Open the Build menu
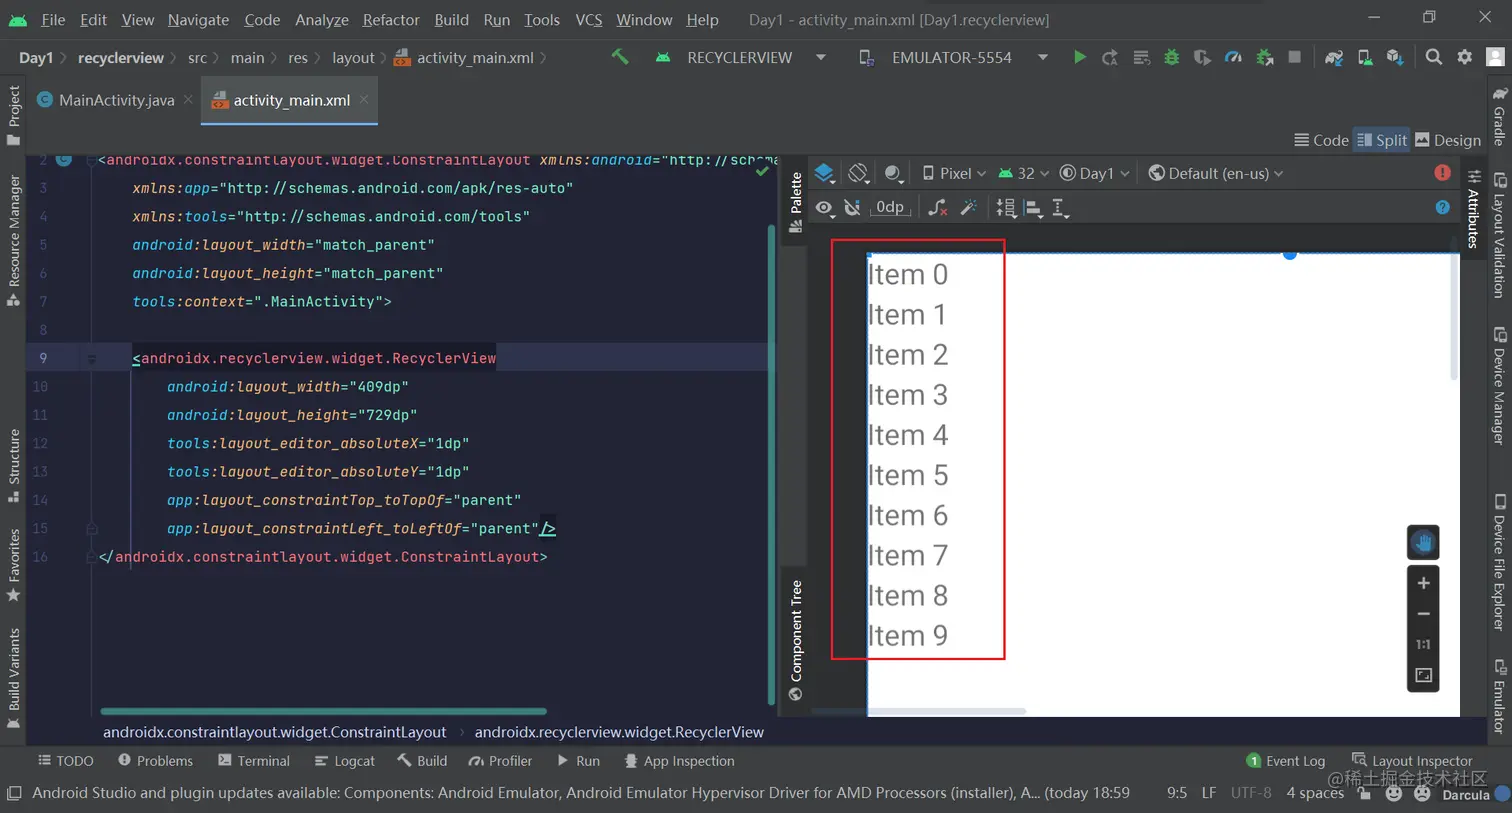The height and width of the screenshot is (813, 1512). click(451, 19)
